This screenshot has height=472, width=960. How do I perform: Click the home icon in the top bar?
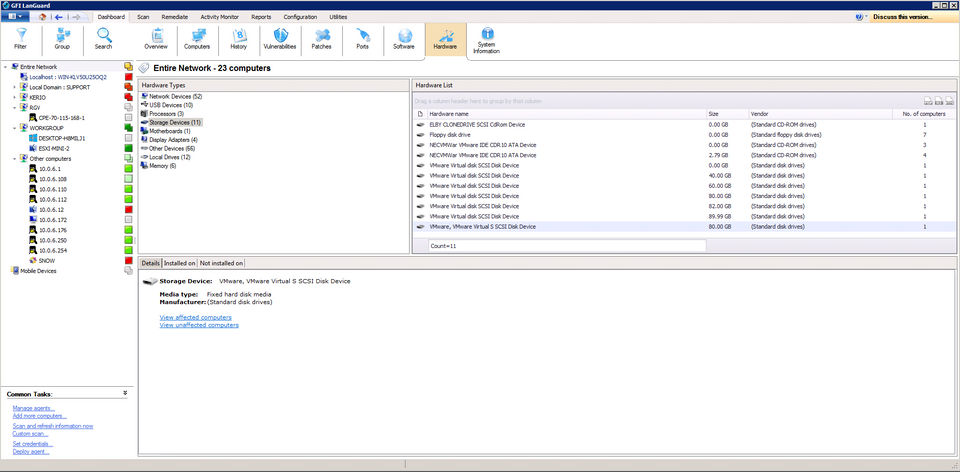click(42, 17)
